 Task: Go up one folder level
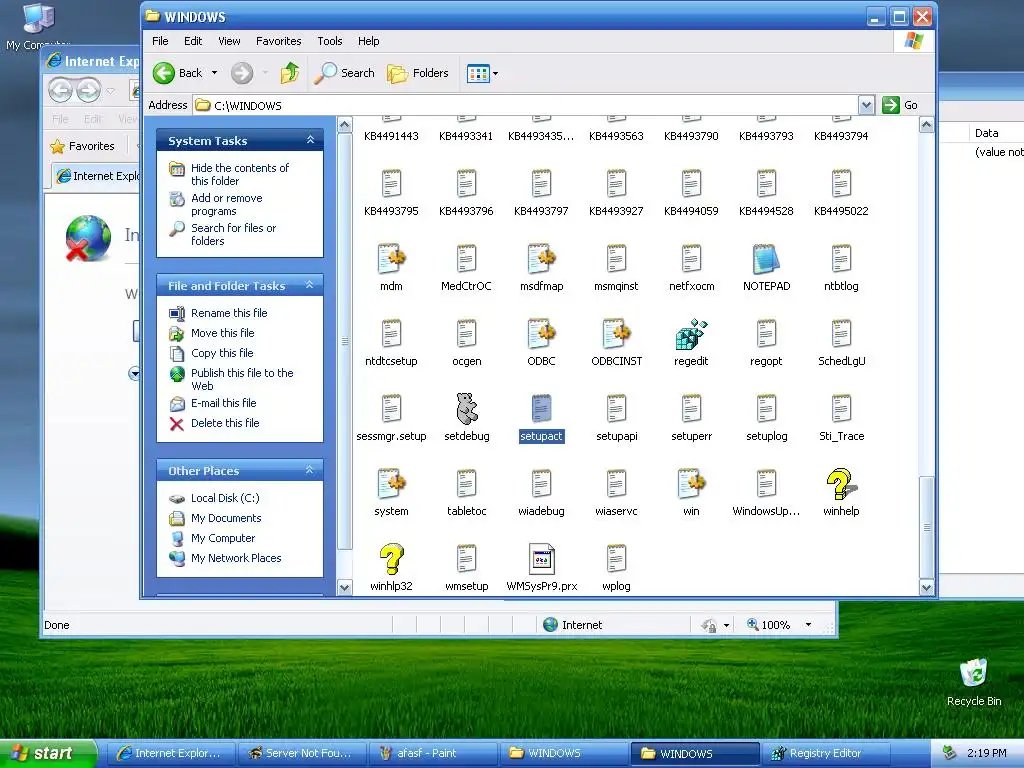coord(290,73)
